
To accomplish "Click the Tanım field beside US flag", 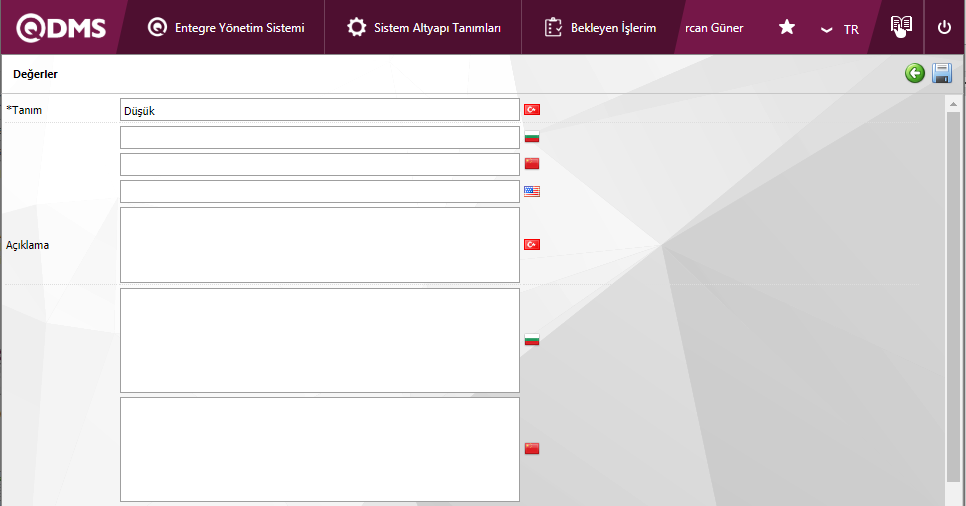I will tap(320, 192).
